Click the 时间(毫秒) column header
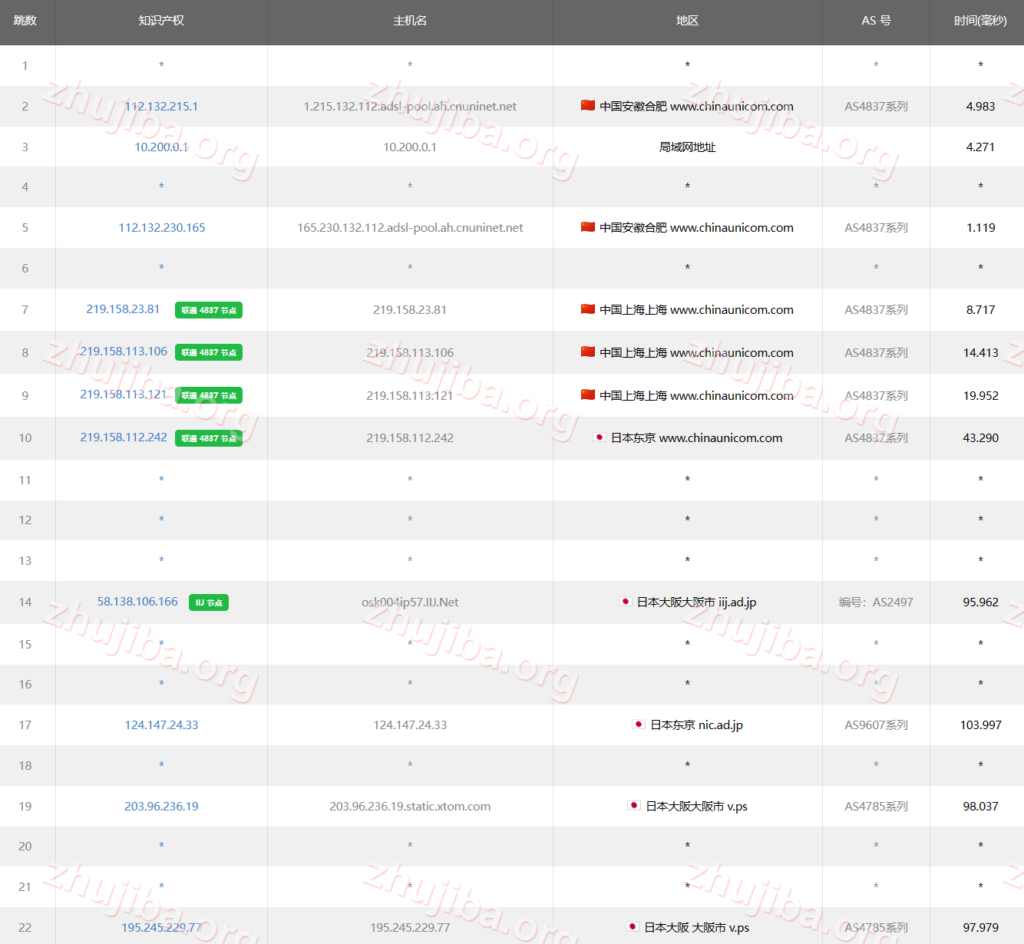This screenshot has height=944, width=1024. tap(980, 21)
